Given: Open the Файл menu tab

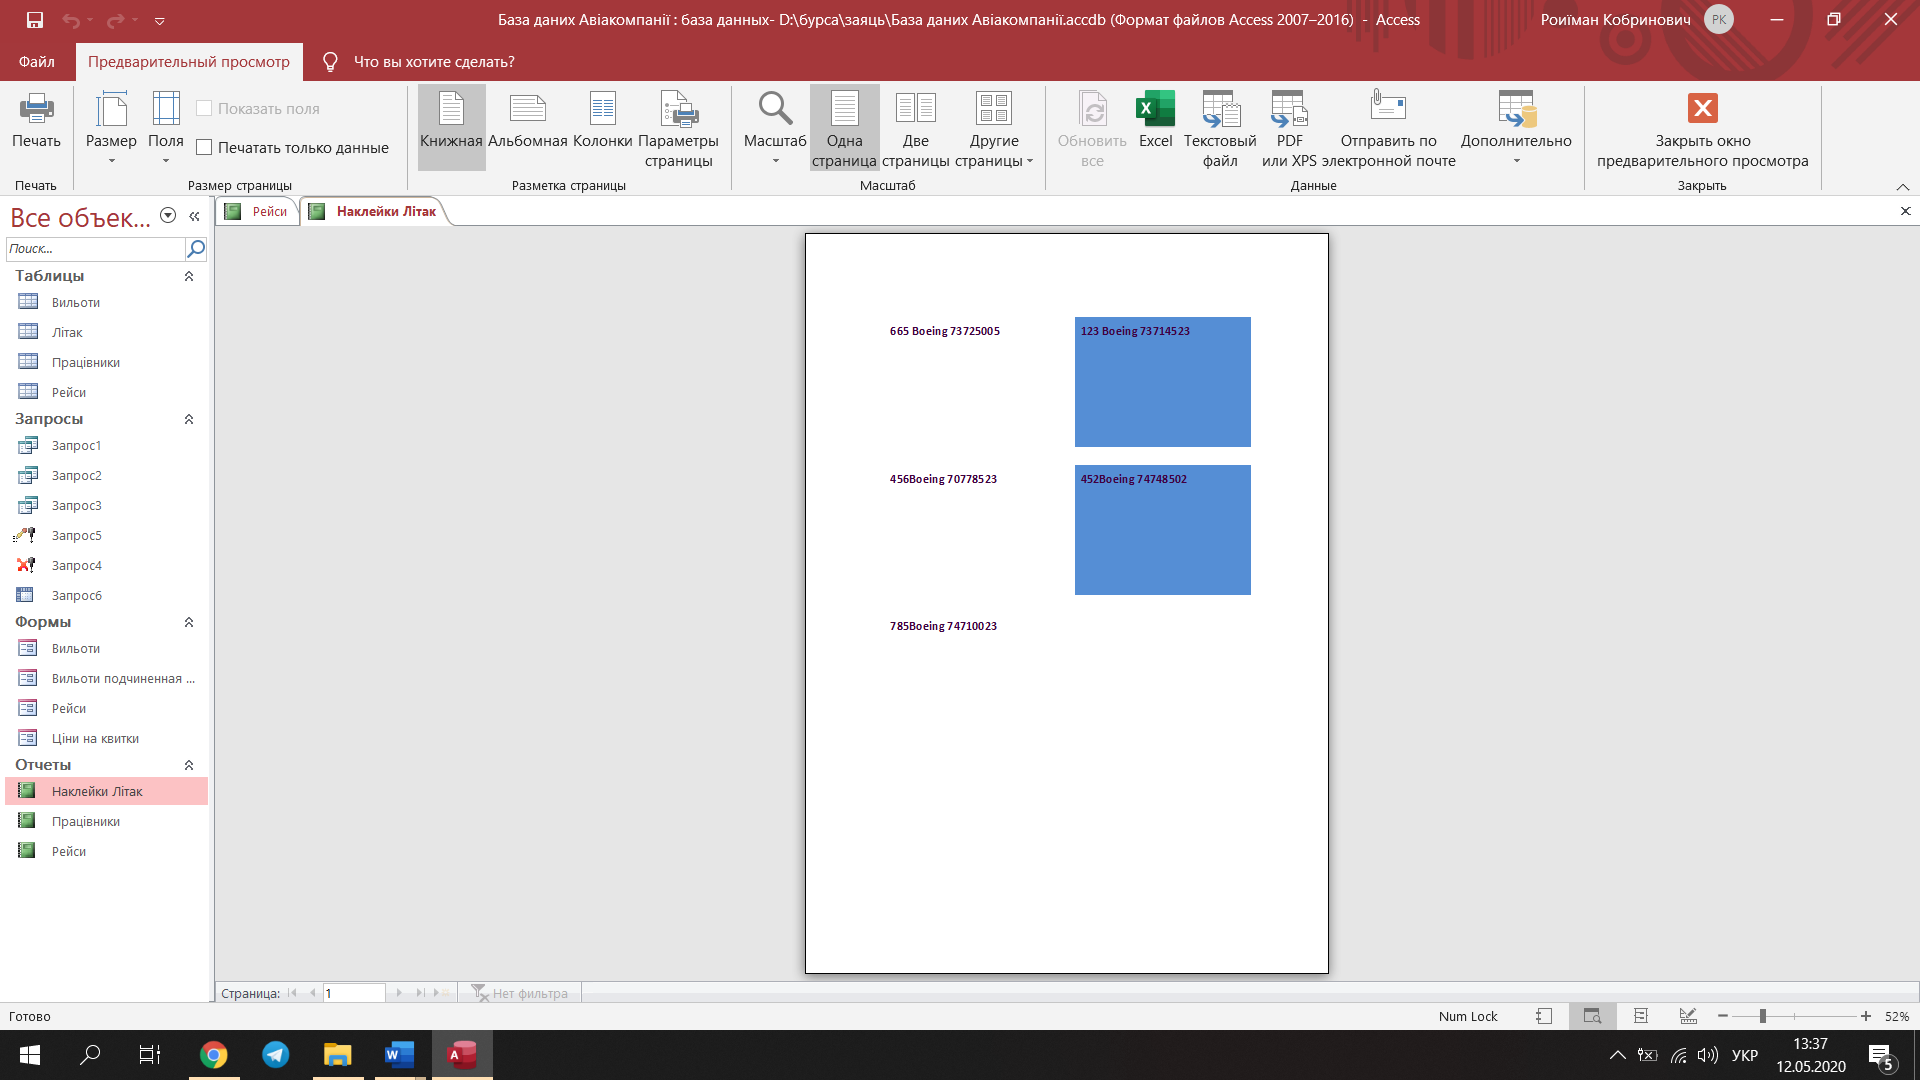Looking at the screenshot, I should 37,62.
